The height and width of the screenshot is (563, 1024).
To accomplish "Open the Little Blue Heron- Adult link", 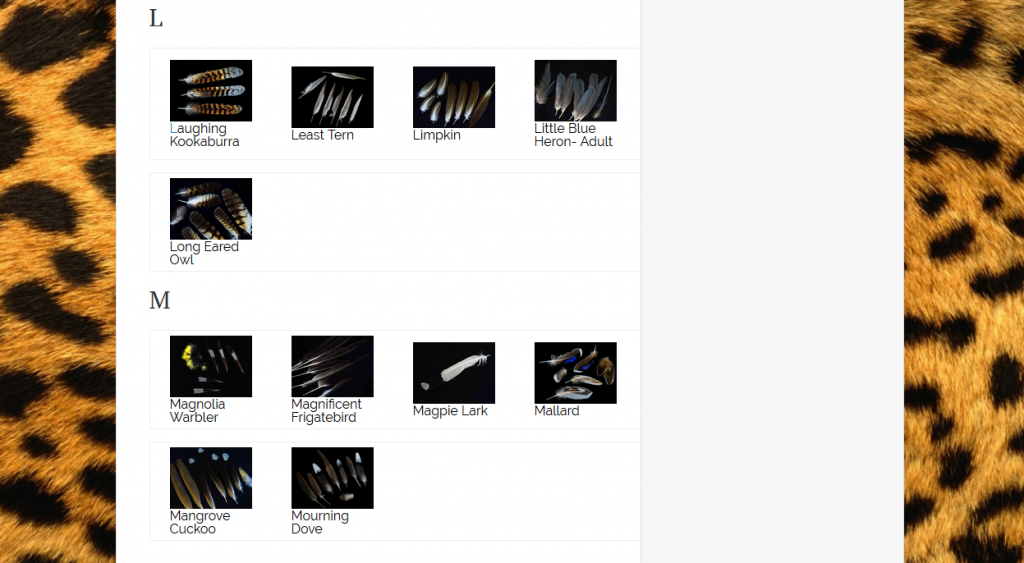I will (573, 135).
